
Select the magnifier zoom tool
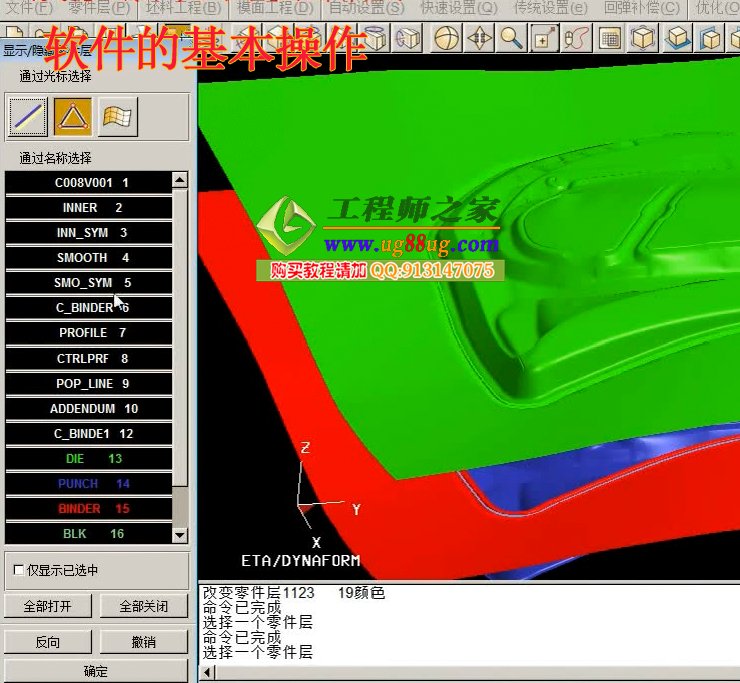(x=512, y=39)
